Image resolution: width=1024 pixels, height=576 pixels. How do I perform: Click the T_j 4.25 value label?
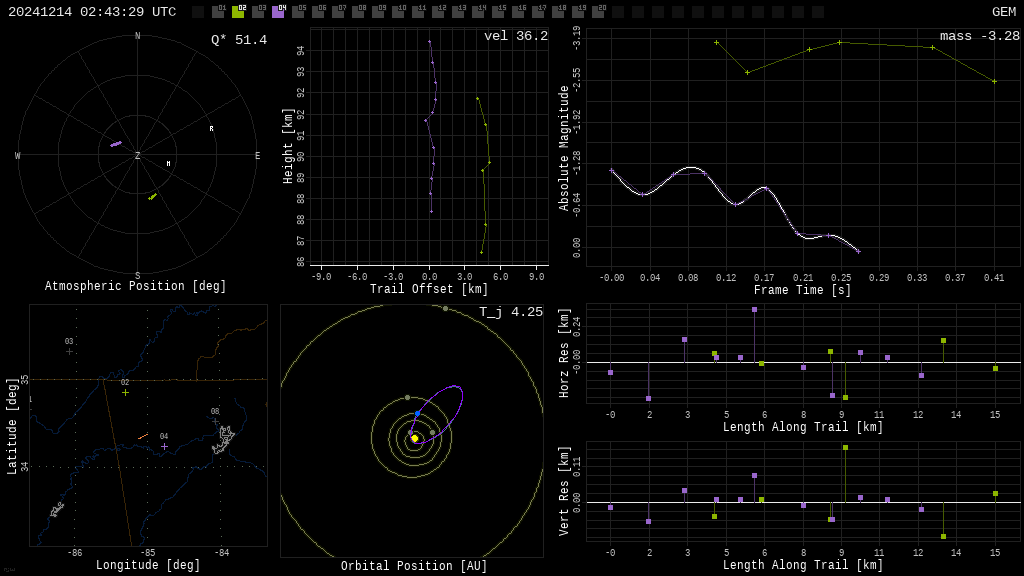click(510, 312)
